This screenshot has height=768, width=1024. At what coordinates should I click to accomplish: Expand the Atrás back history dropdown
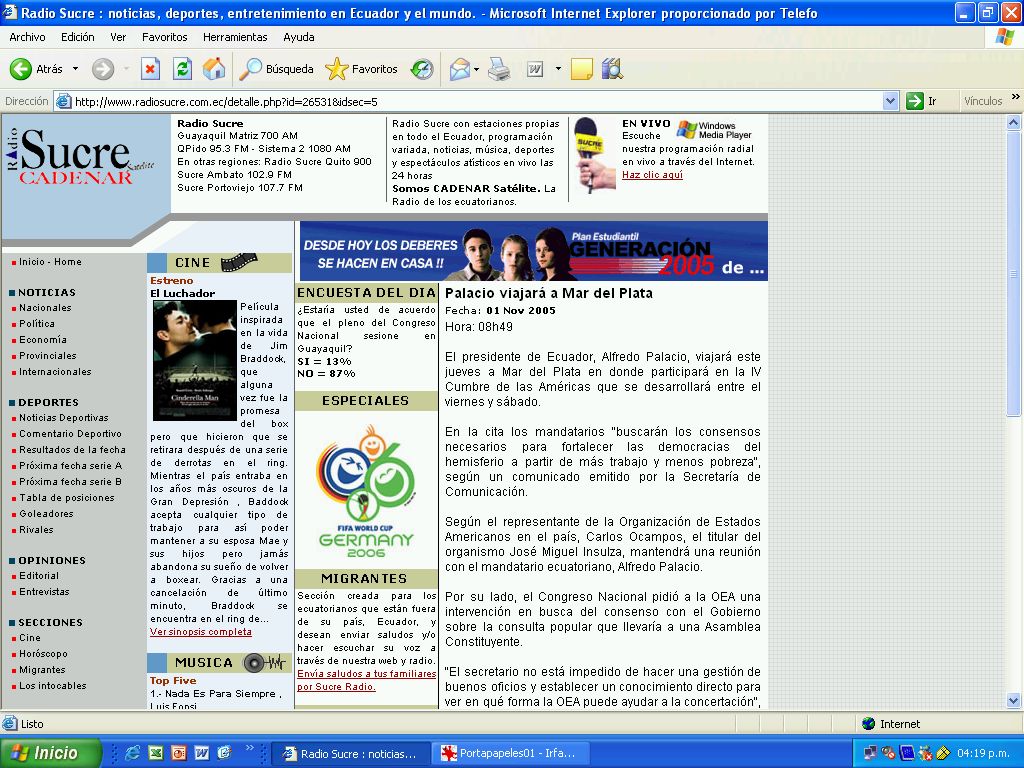tap(75, 69)
